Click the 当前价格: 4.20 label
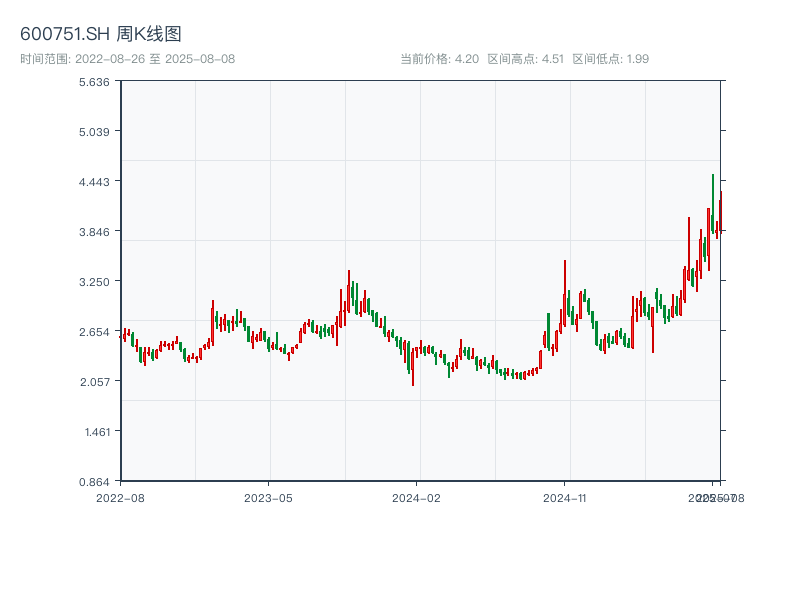 439,59
